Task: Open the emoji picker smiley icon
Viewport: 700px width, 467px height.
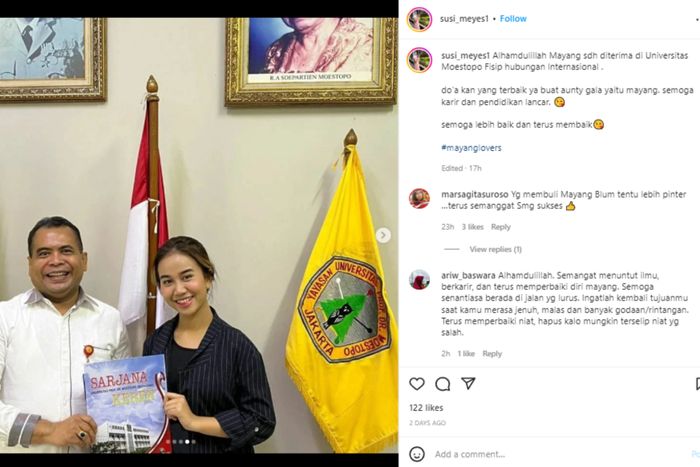Action: 417,454
